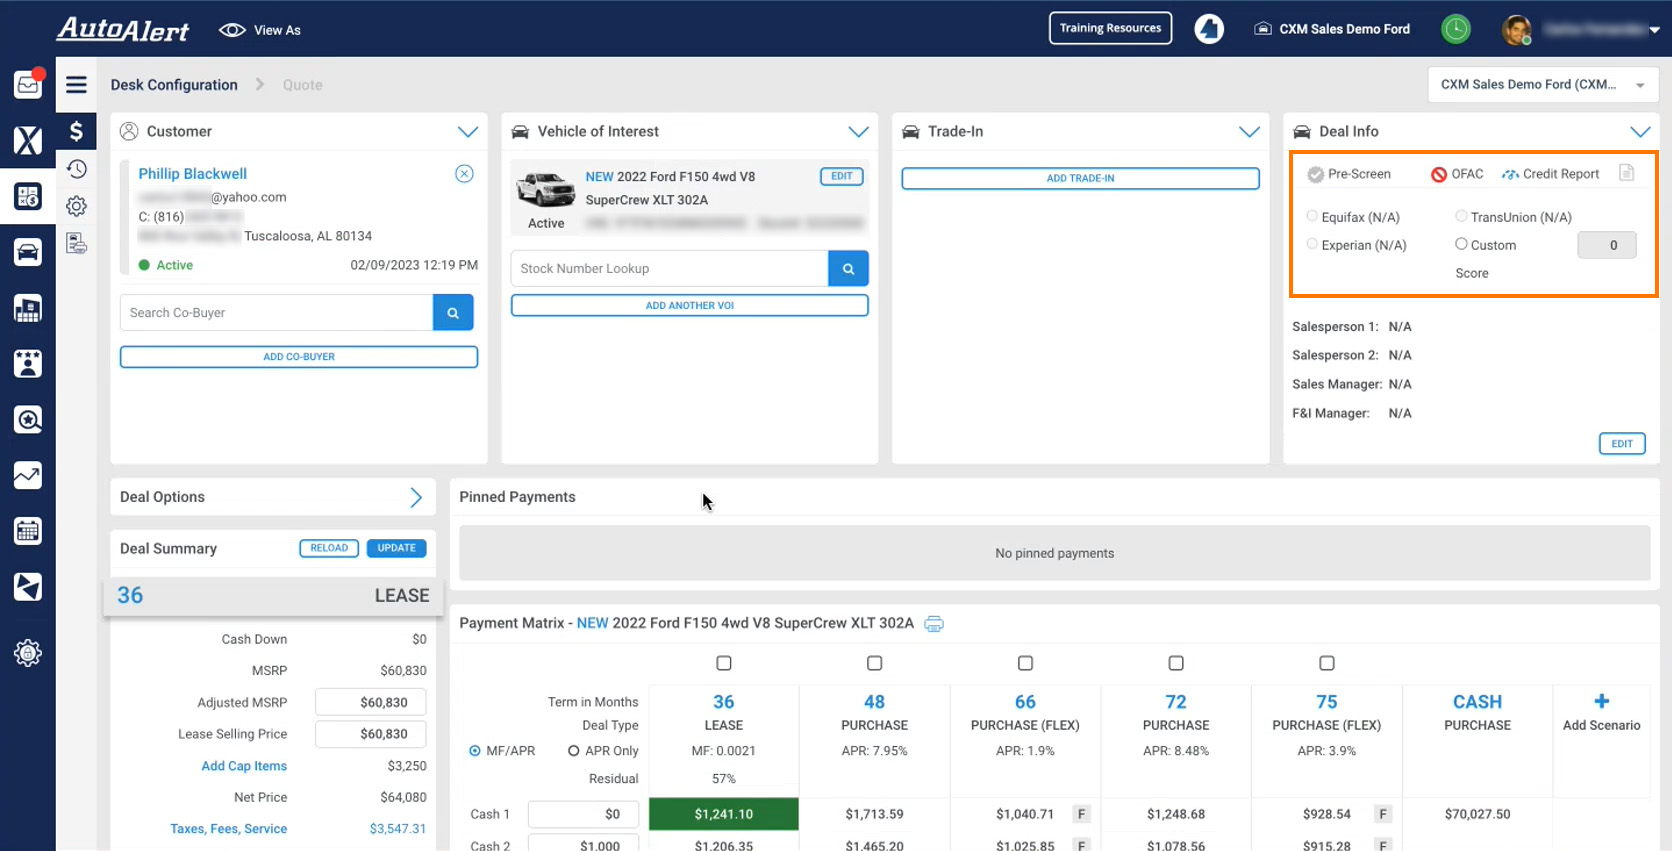
Task: Click the X logo sidebar icon
Action: coord(28,140)
